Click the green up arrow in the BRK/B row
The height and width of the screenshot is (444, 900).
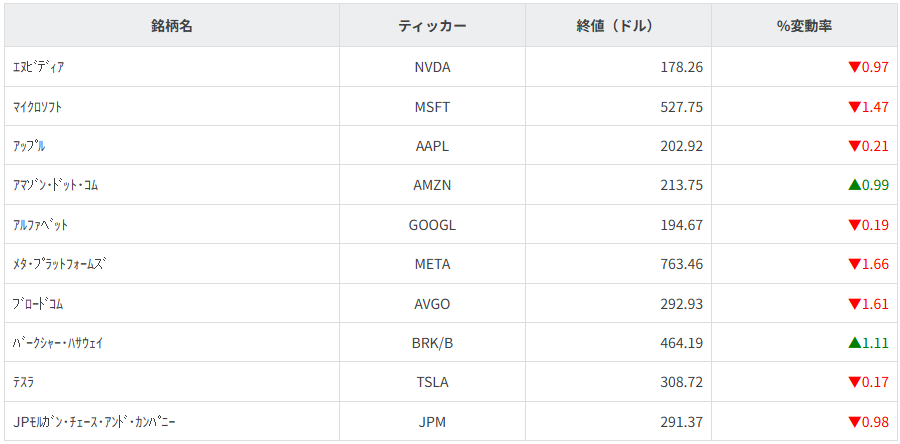click(x=854, y=343)
